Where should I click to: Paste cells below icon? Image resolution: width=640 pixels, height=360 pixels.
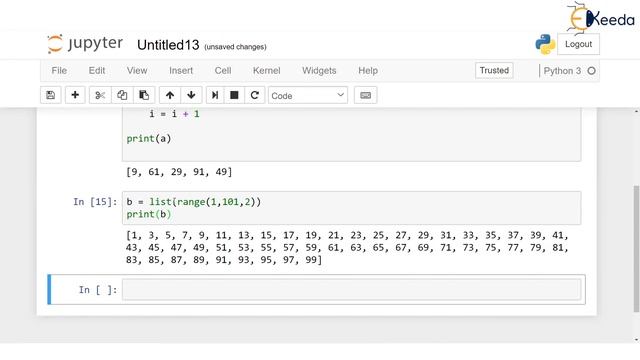pos(144,95)
